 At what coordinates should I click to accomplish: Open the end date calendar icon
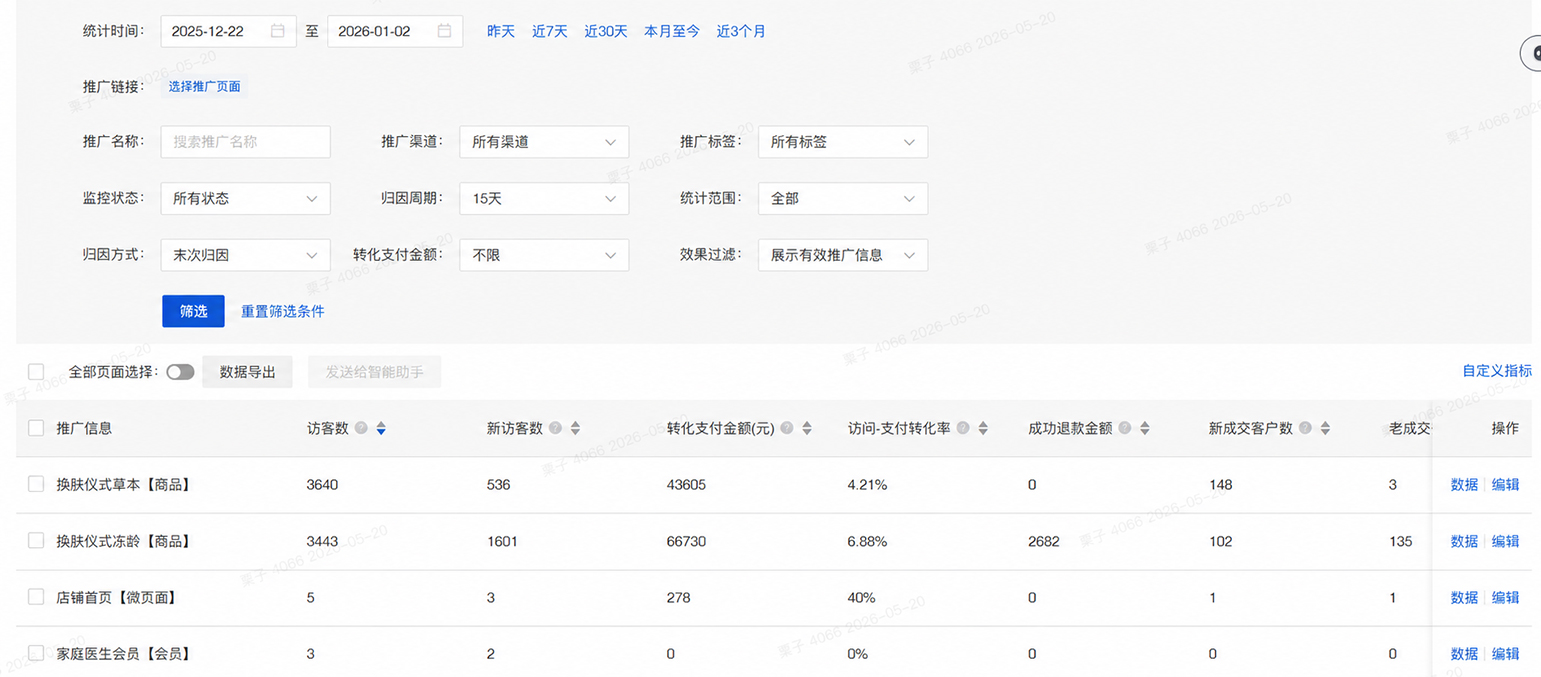[x=444, y=31]
